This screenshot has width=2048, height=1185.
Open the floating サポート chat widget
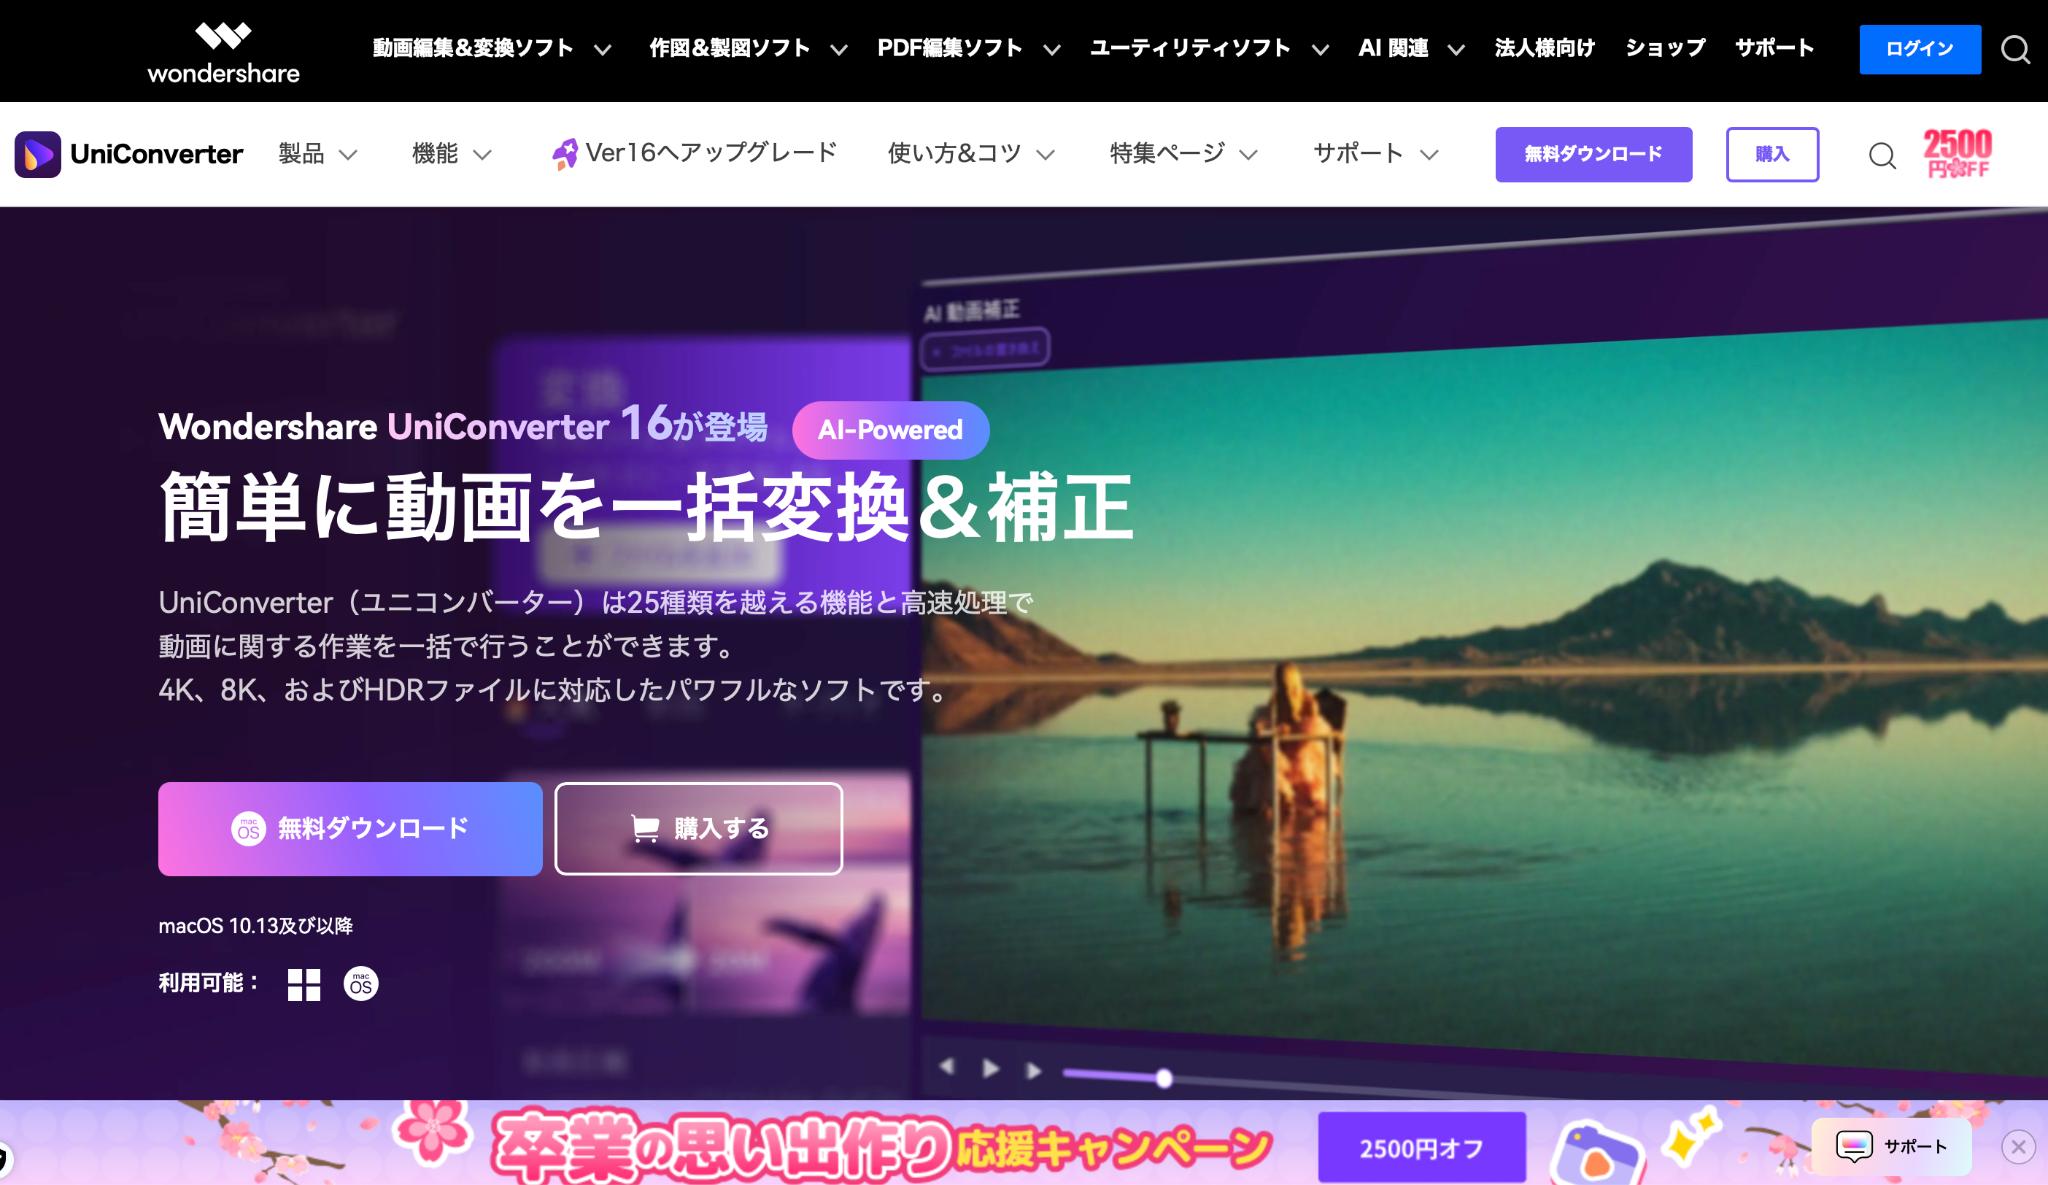pyautogui.click(x=1892, y=1147)
